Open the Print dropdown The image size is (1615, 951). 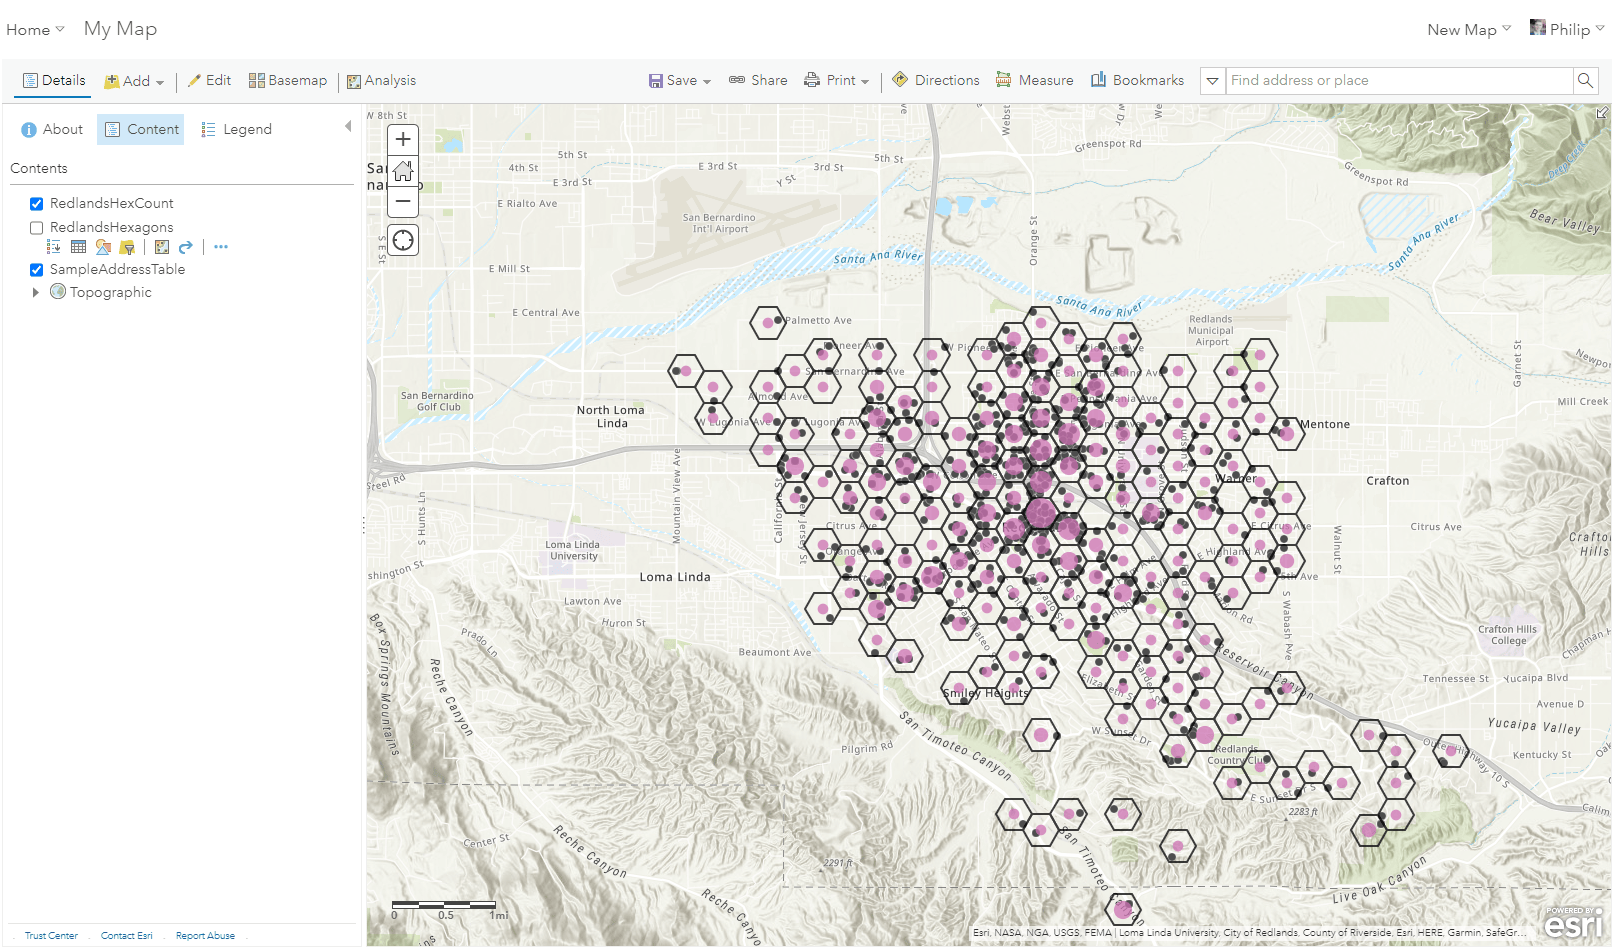(837, 80)
